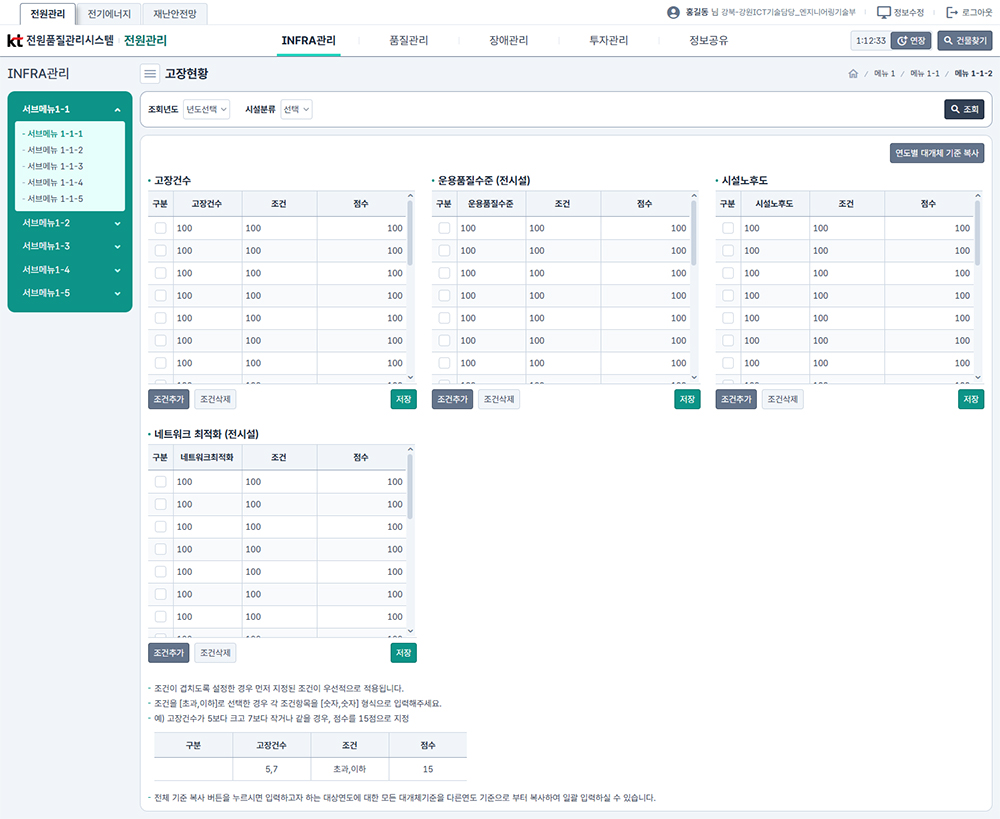The height and width of the screenshot is (819, 1000).
Task: Open the 건물찾기 search button
Action: tap(964, 41)
